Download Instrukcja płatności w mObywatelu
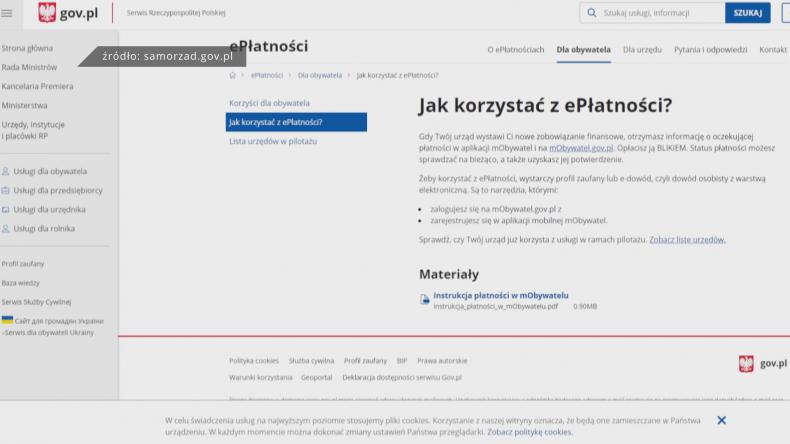The image size is (790, 444). [501, 295]
